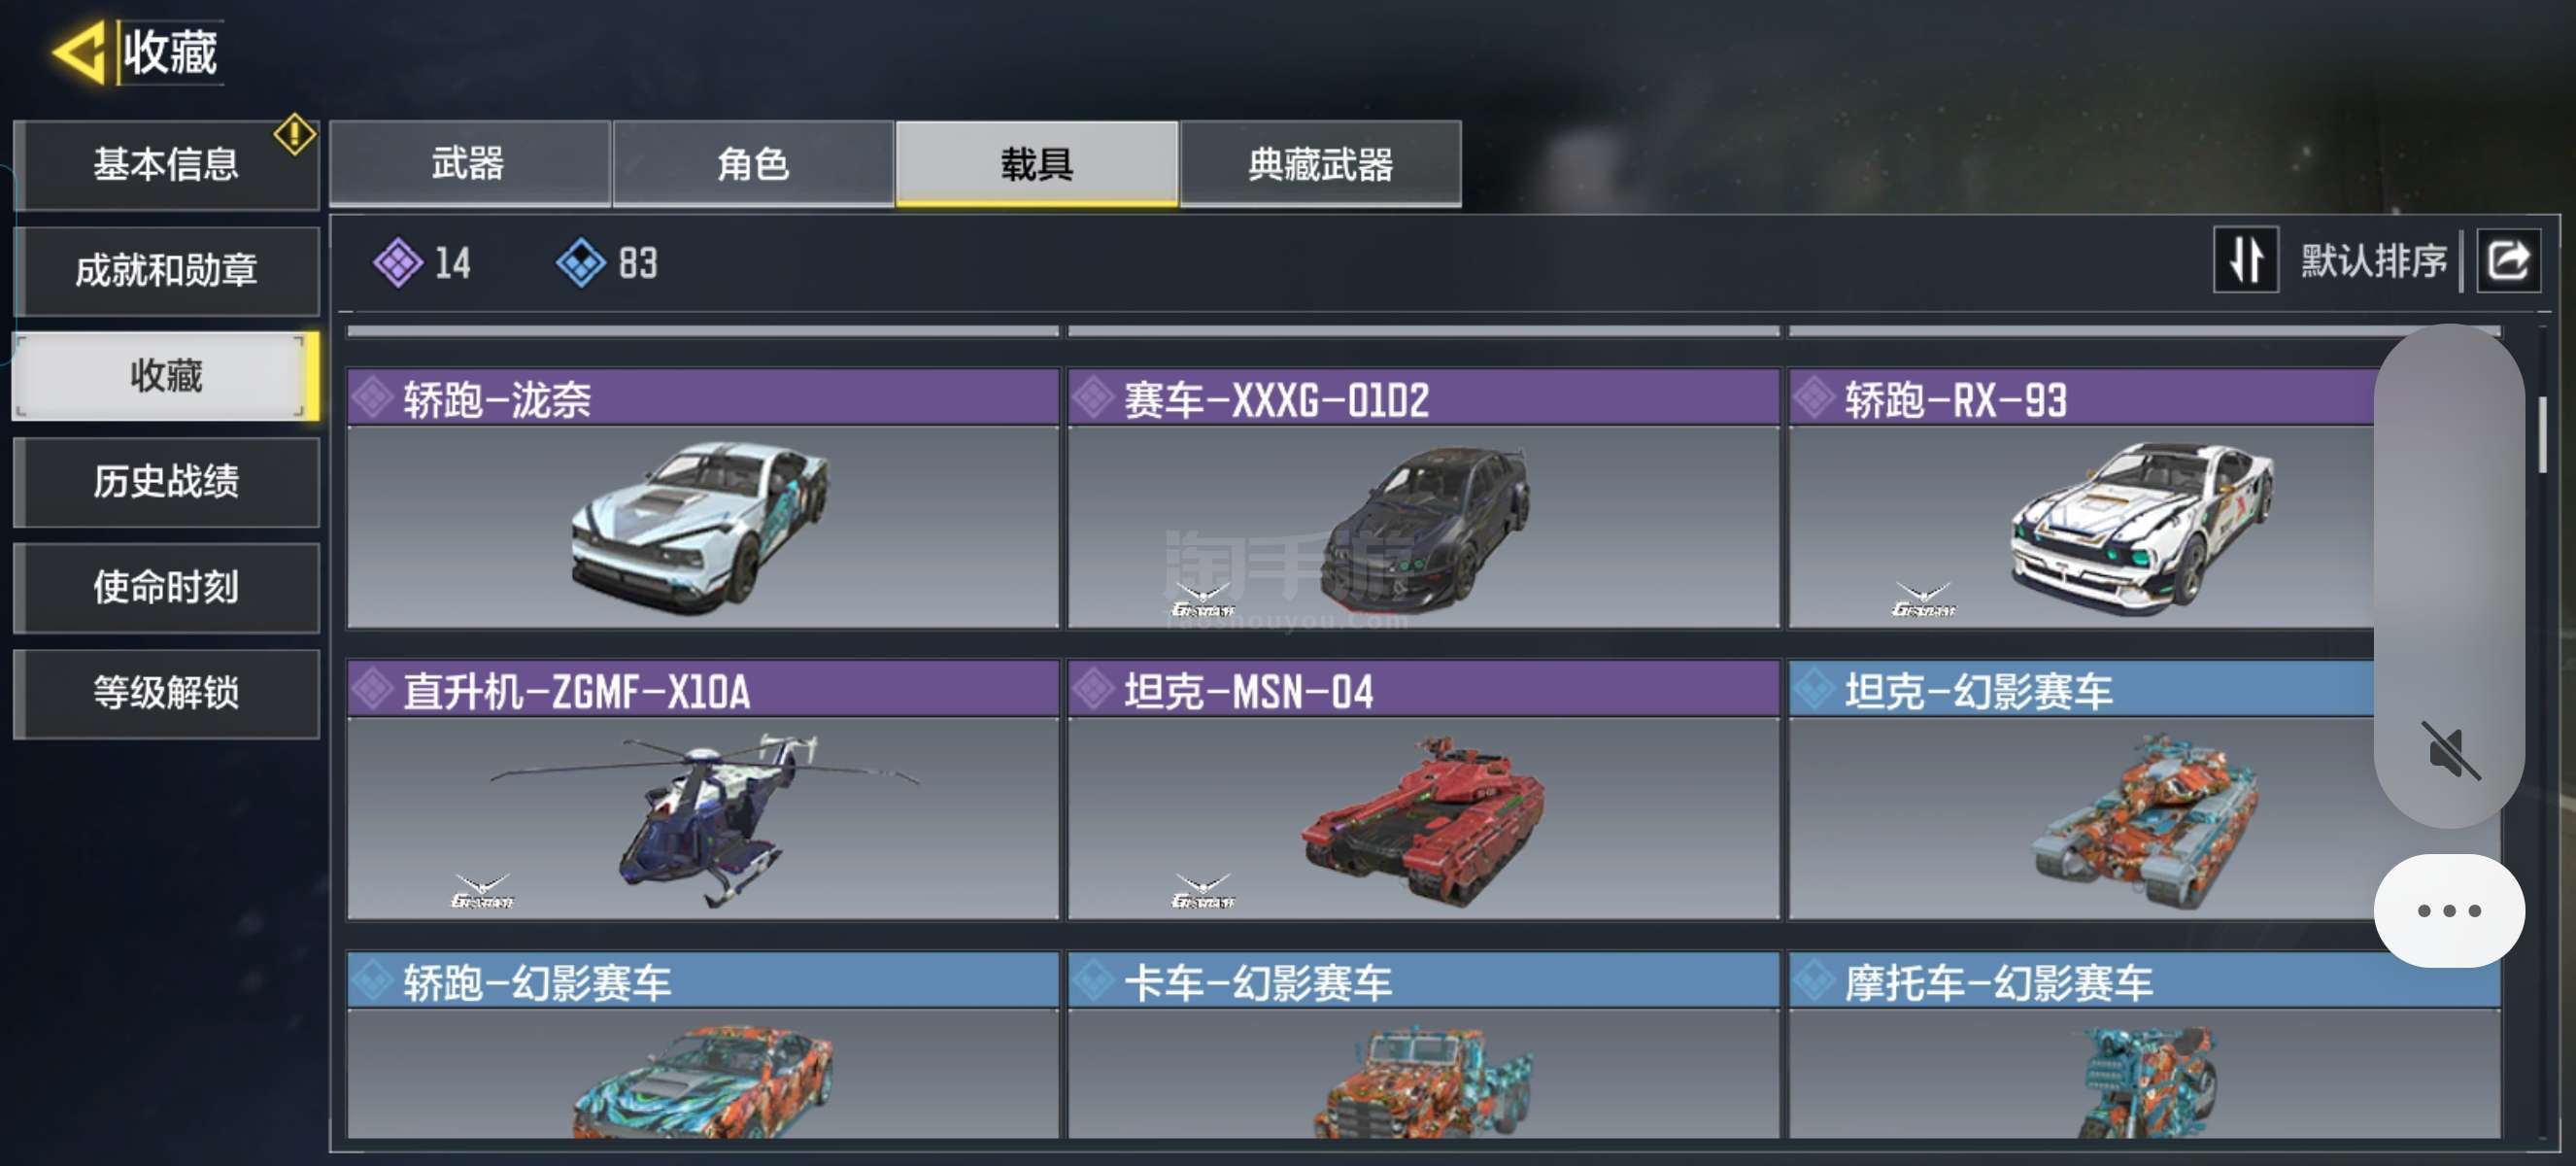
Task: Click the vertical scrollbar of vehicle list
Action: (2541, 435)
